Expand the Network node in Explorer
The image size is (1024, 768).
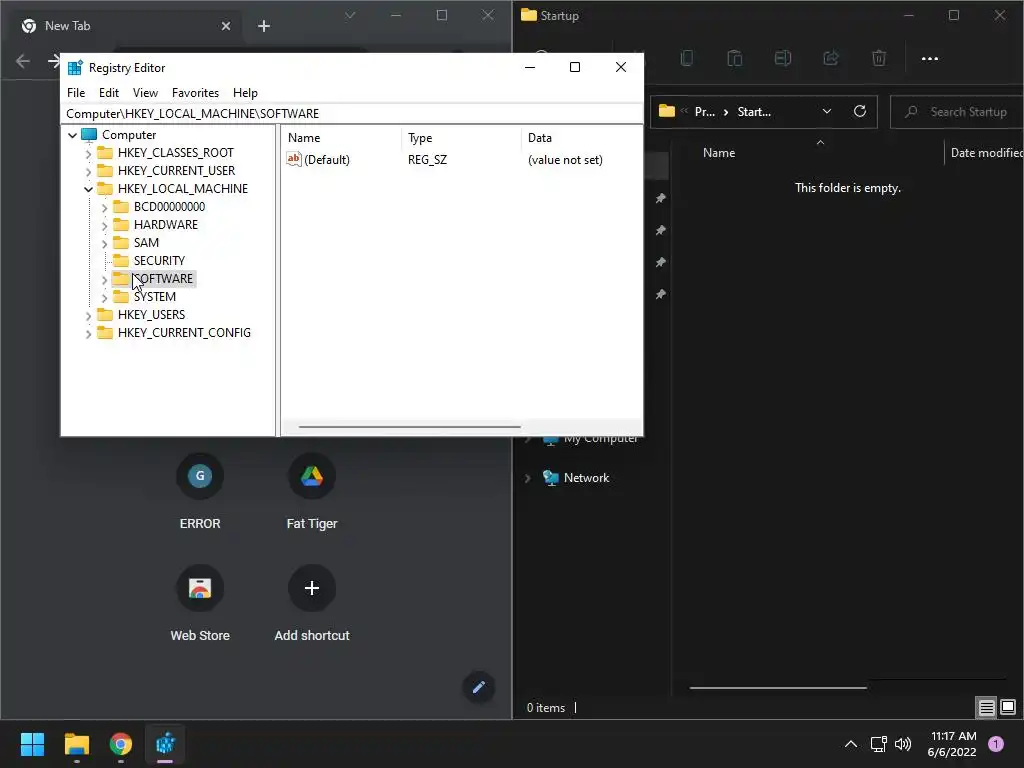pos(528,478)
